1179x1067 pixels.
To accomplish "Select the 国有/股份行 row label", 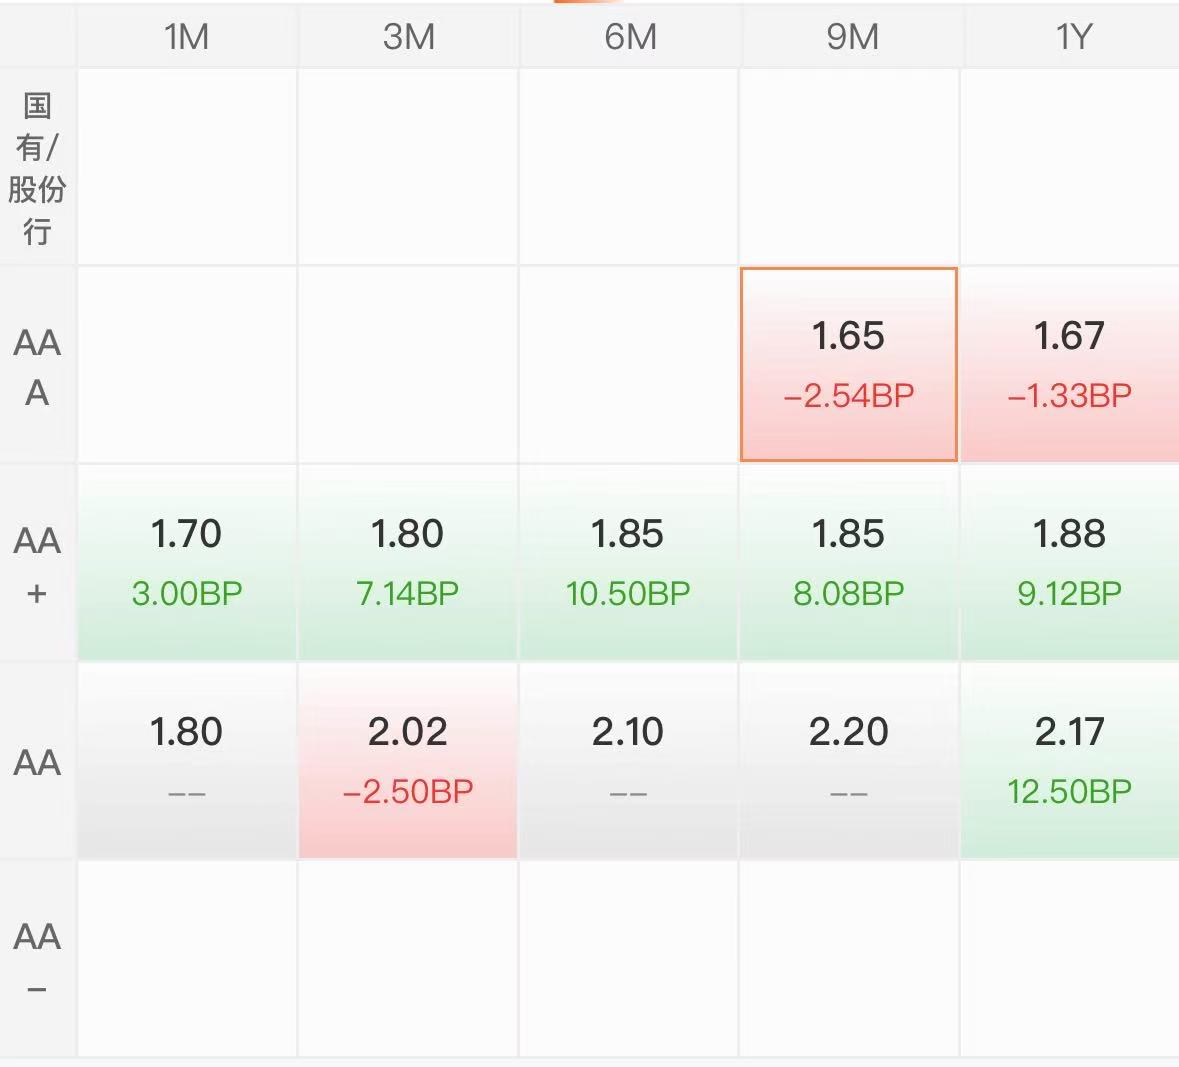I will click(37, 168).
